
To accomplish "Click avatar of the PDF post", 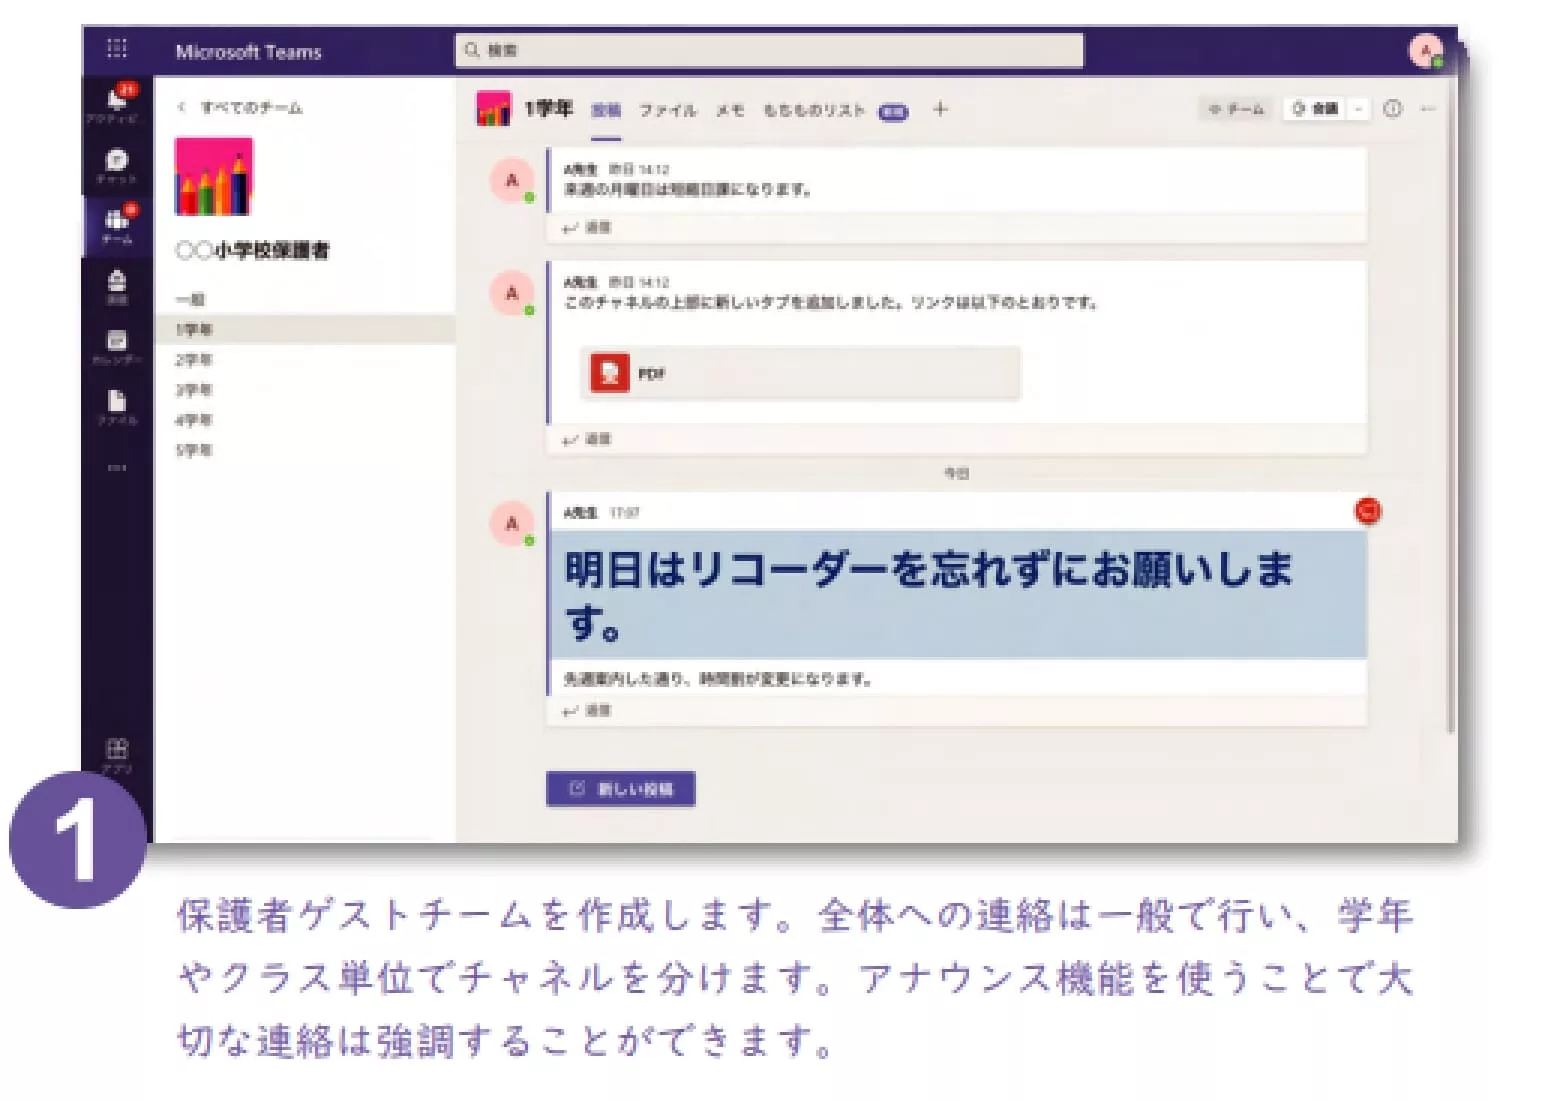I will point(512,294).
